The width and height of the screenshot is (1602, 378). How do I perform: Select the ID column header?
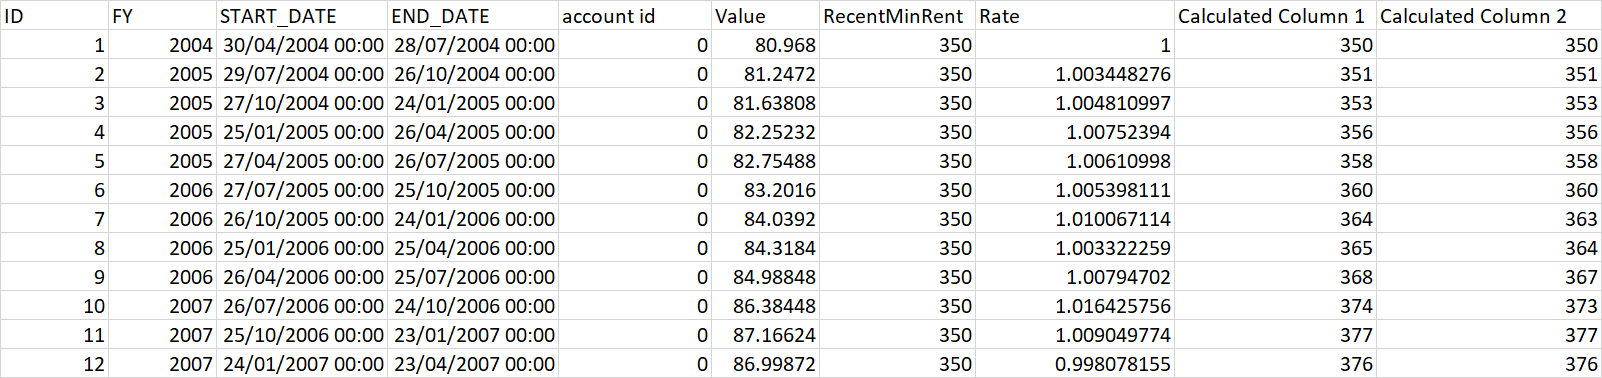(x=54, y=16)
